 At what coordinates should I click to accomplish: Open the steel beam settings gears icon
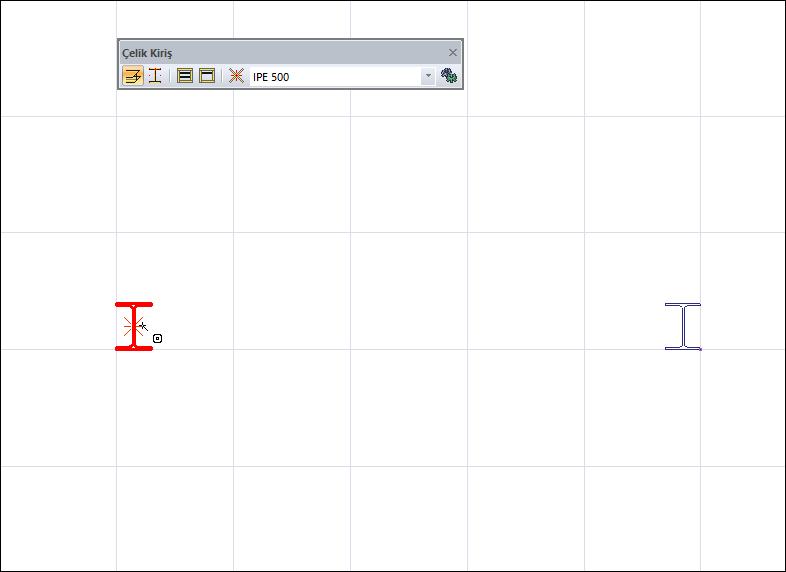(449, 76)
